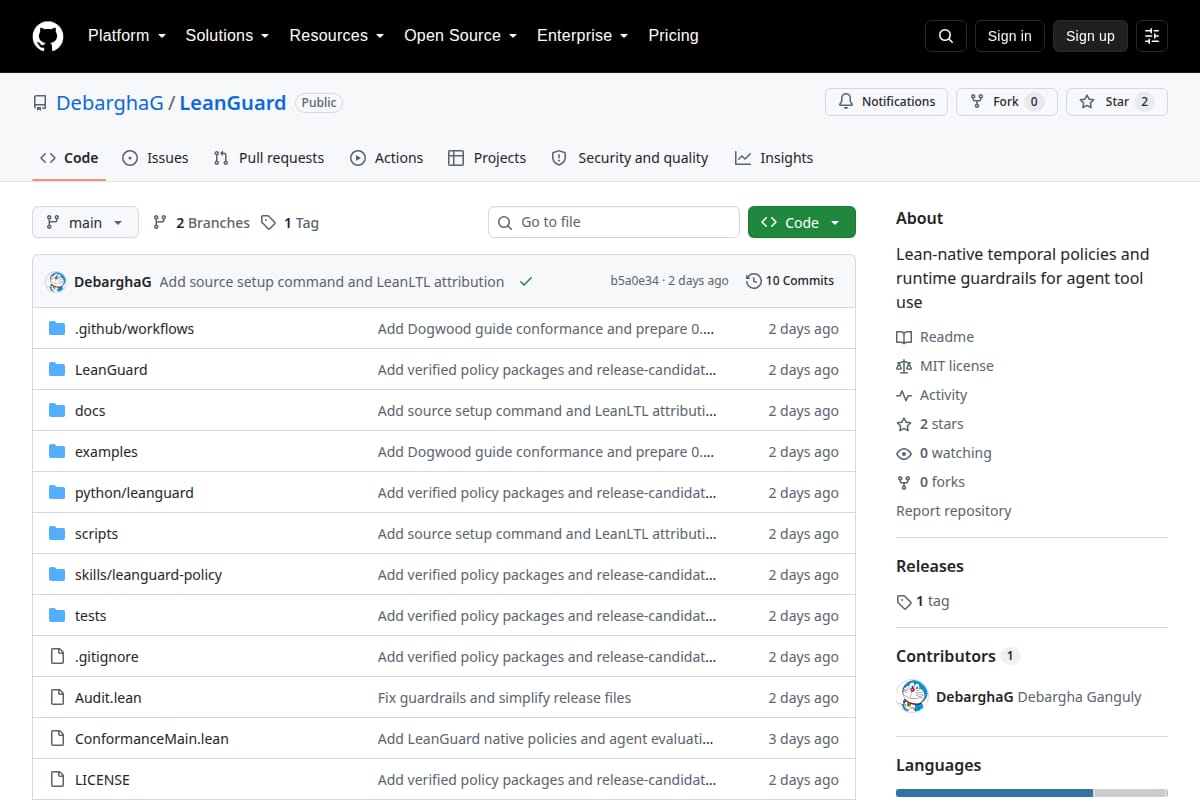Click the examples folder icon
1200x800 pixels.
57,452
